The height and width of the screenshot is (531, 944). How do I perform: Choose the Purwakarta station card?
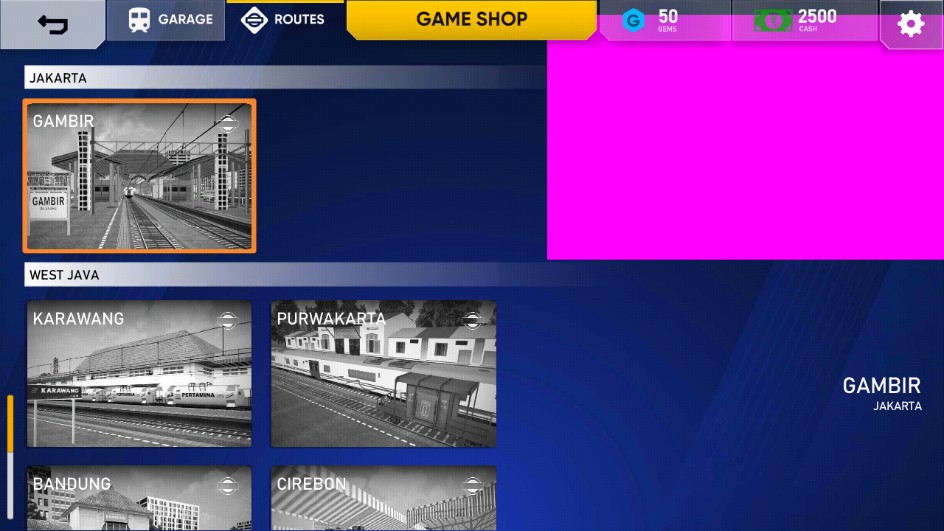click(x=384, y=374)
